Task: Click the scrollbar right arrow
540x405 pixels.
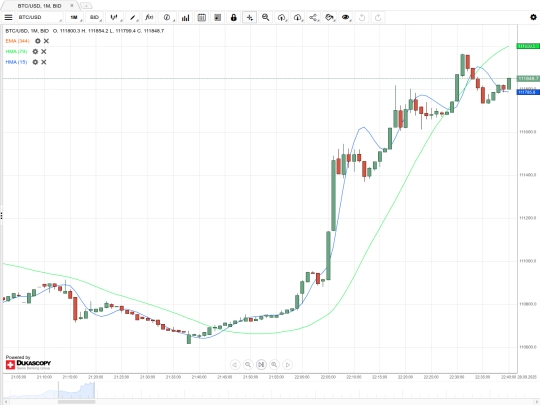Action: (x=537, y=402)
